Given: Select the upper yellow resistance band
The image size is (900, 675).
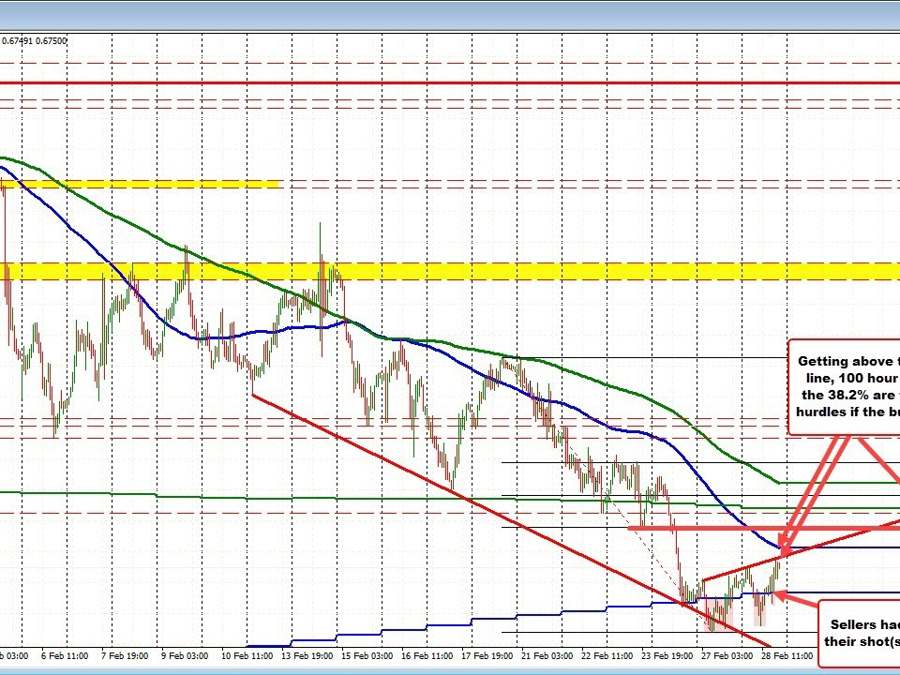Looking at the screenshot, I should pos(140,184).
